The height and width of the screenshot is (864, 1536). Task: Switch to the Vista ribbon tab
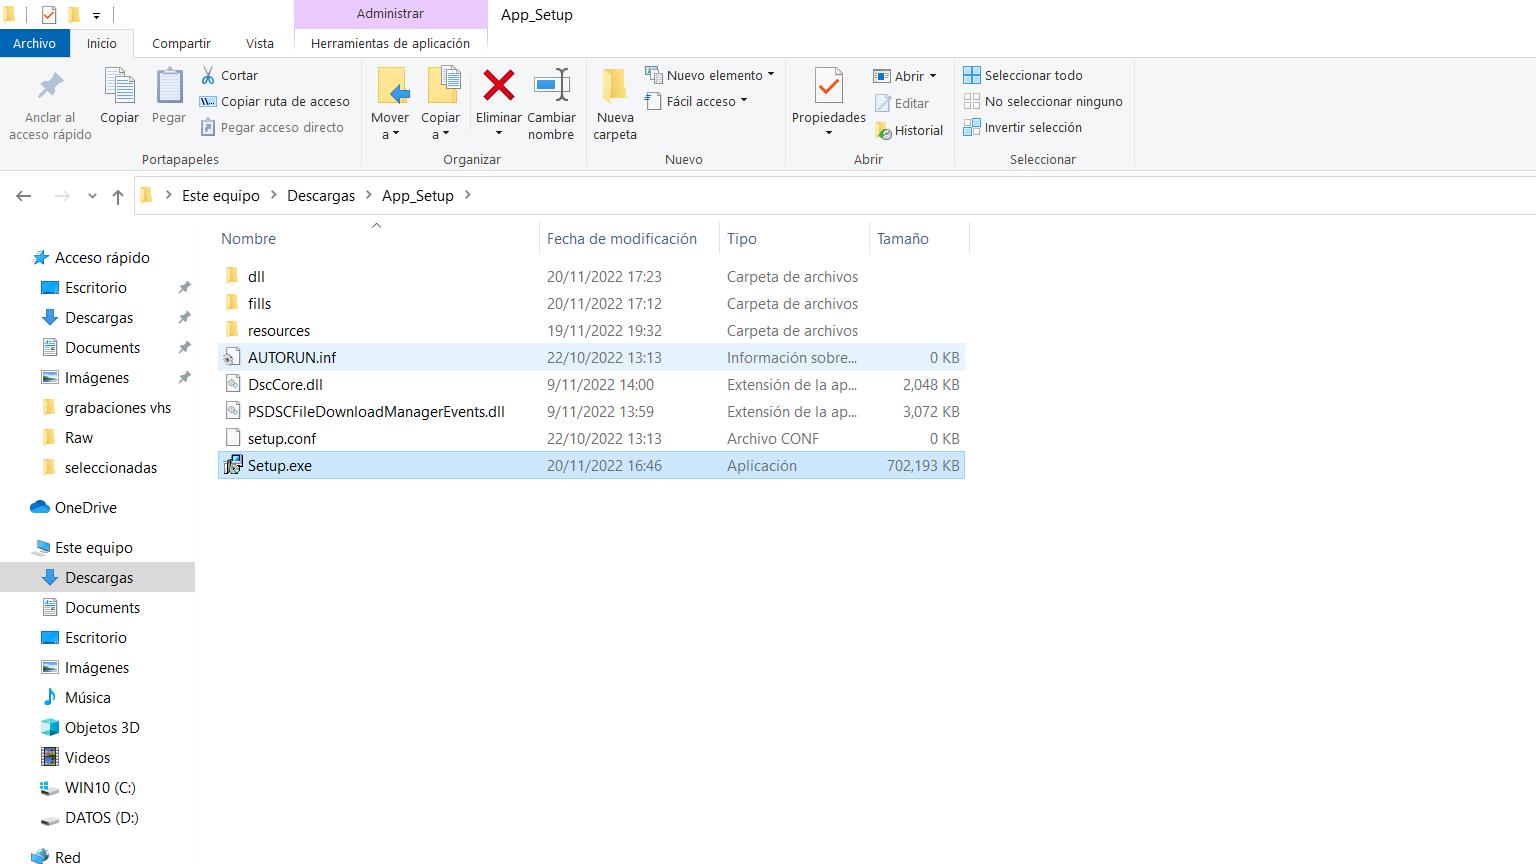tap(259, 43)
